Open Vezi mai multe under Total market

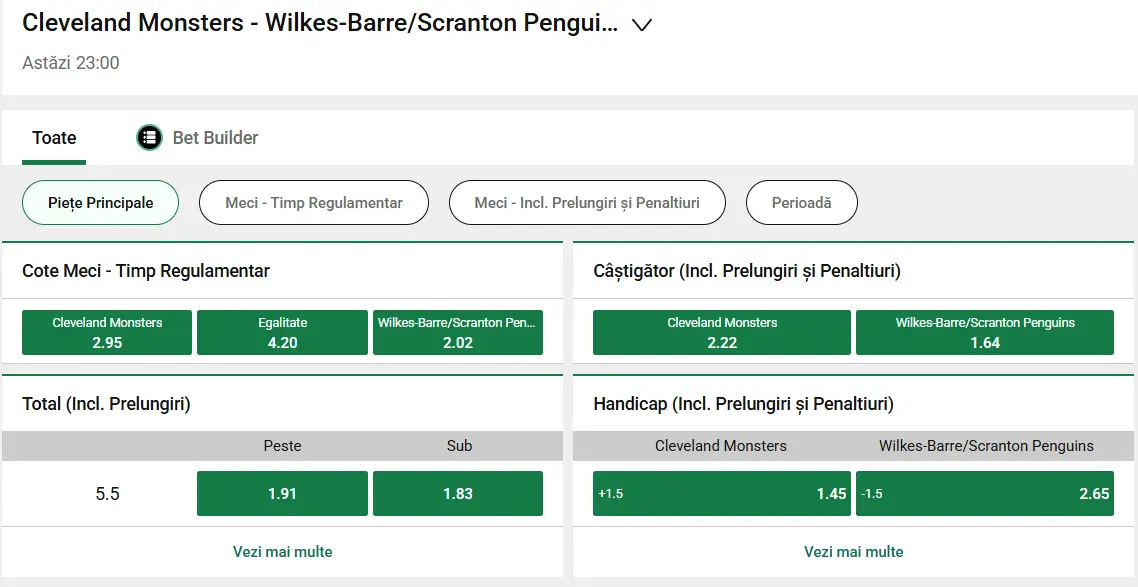point(282,551)
